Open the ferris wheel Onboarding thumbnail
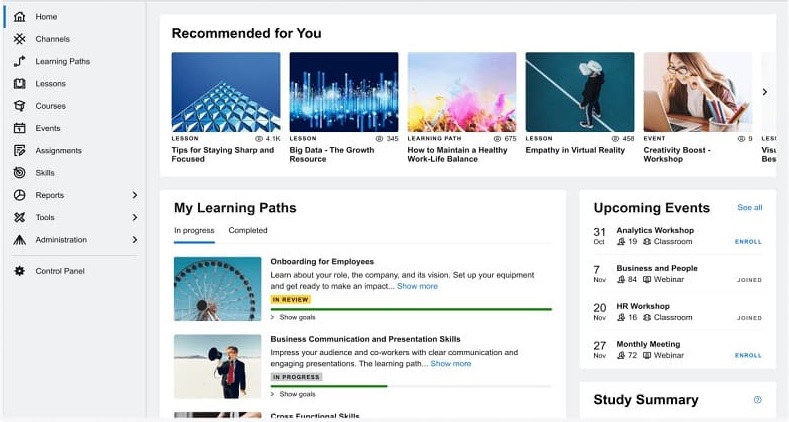789x422 pixels. (x=217, y=289)
